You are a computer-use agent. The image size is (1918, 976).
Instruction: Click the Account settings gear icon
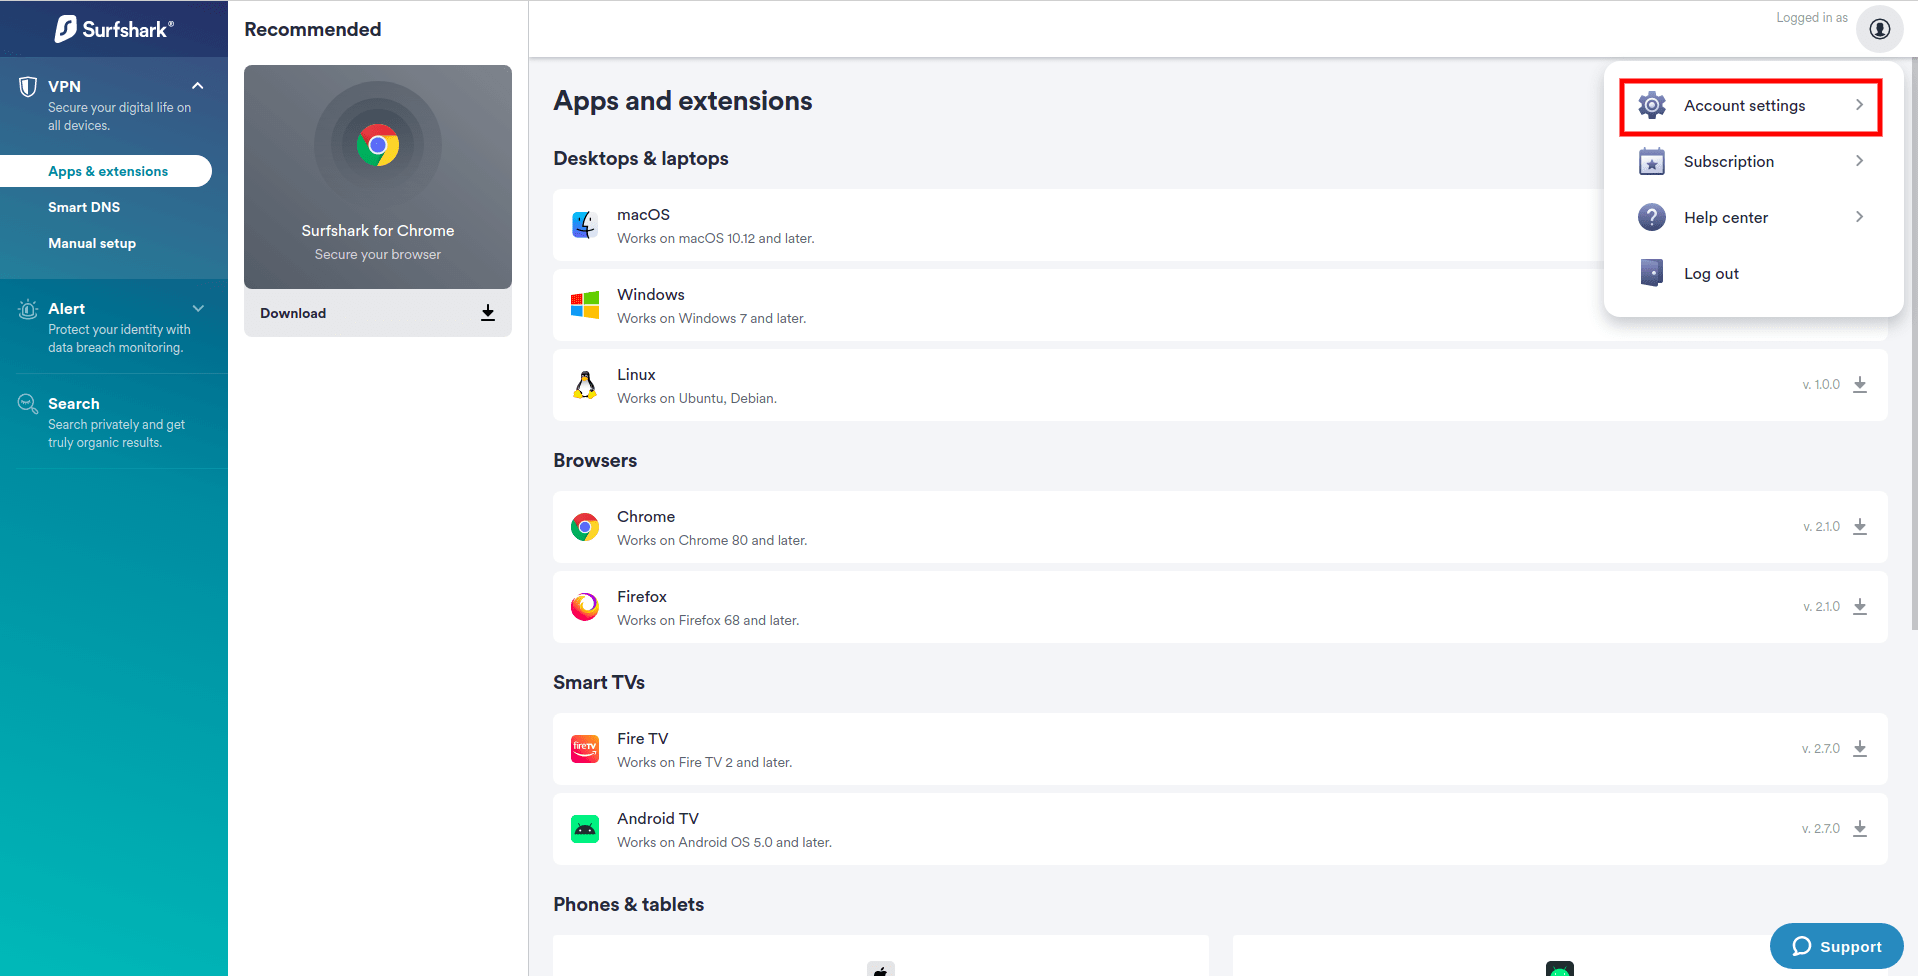point(1652,105)
